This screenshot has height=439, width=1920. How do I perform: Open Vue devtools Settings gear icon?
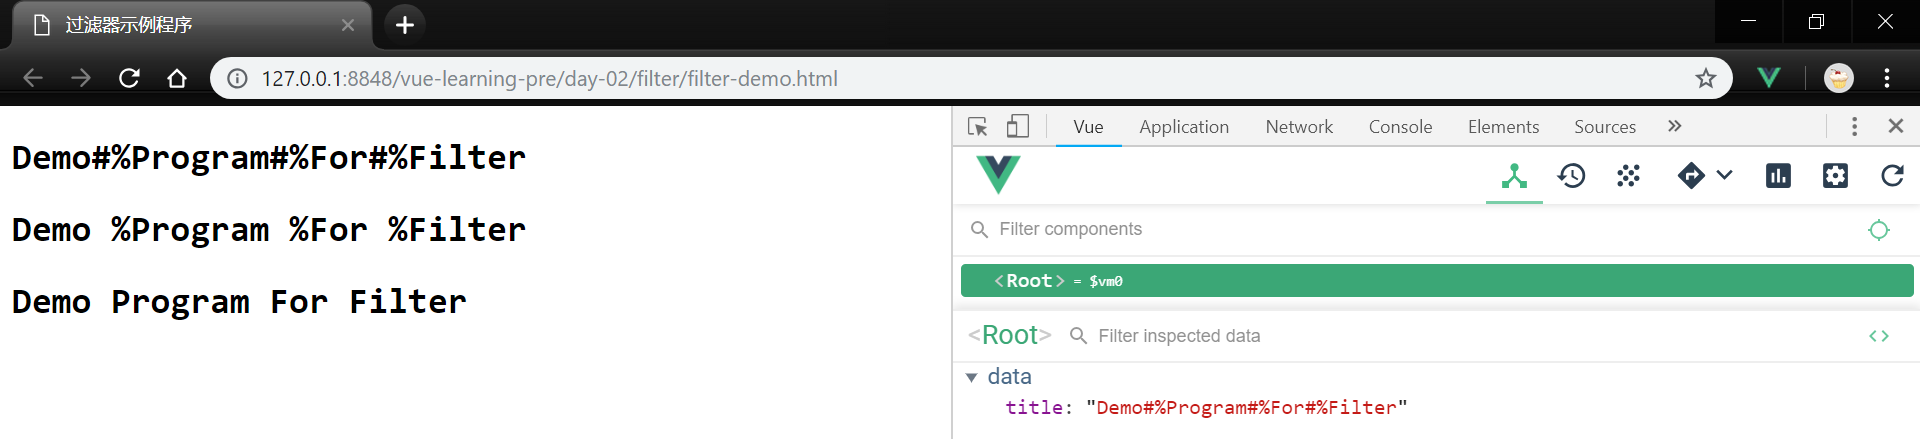click(x=1835, y=176)
